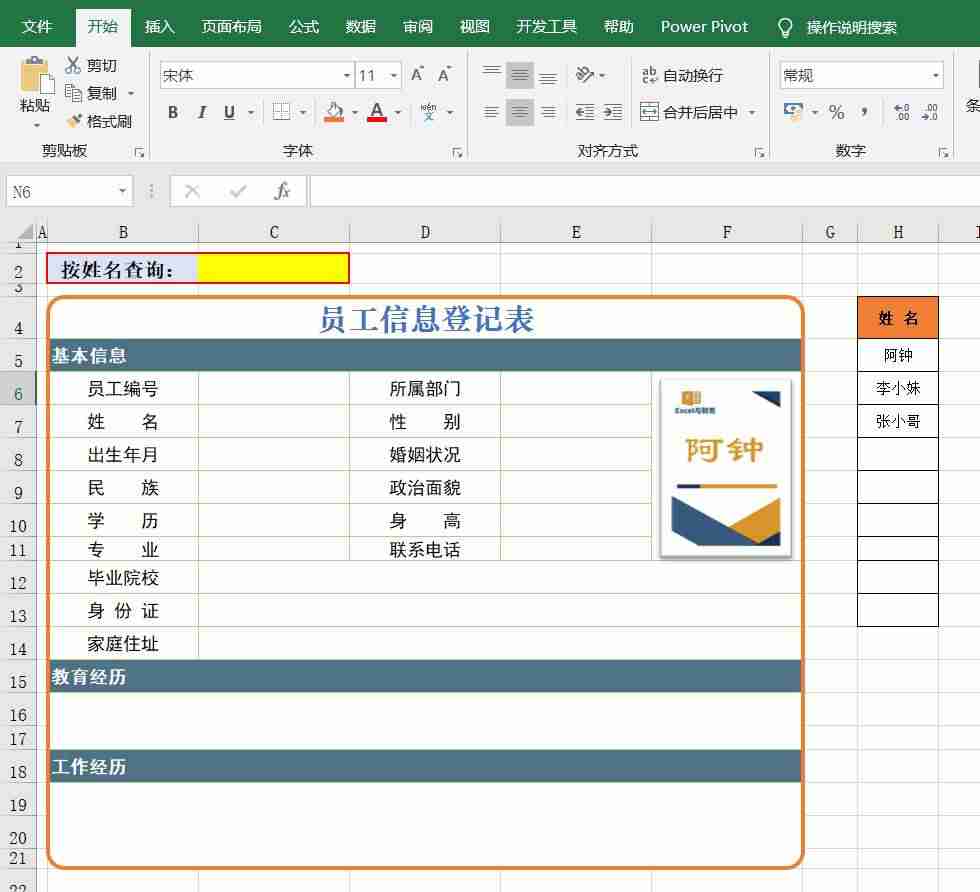
Task: Click the accounting number format icon
Action: click(794, 113)
